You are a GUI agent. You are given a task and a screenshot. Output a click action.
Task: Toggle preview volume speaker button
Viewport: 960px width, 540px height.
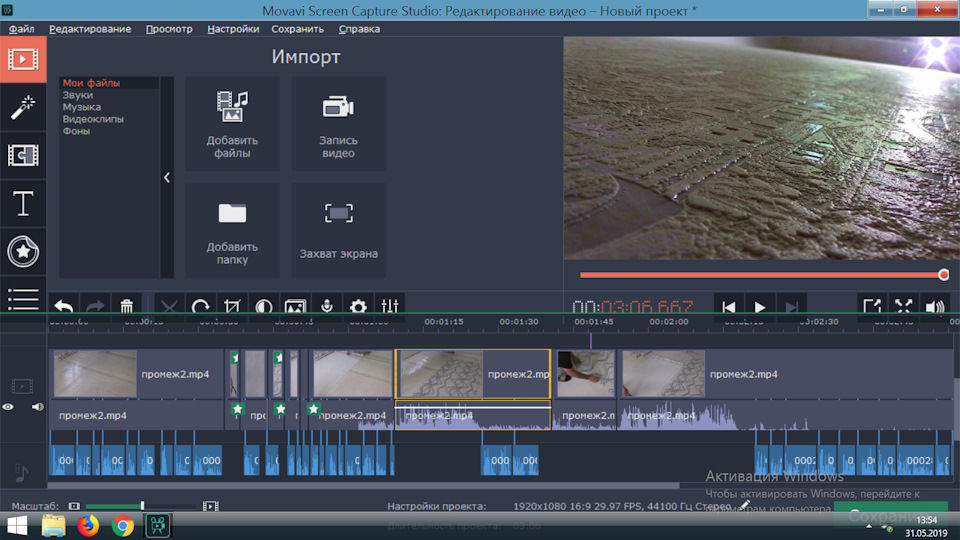[x=934, y=307]
